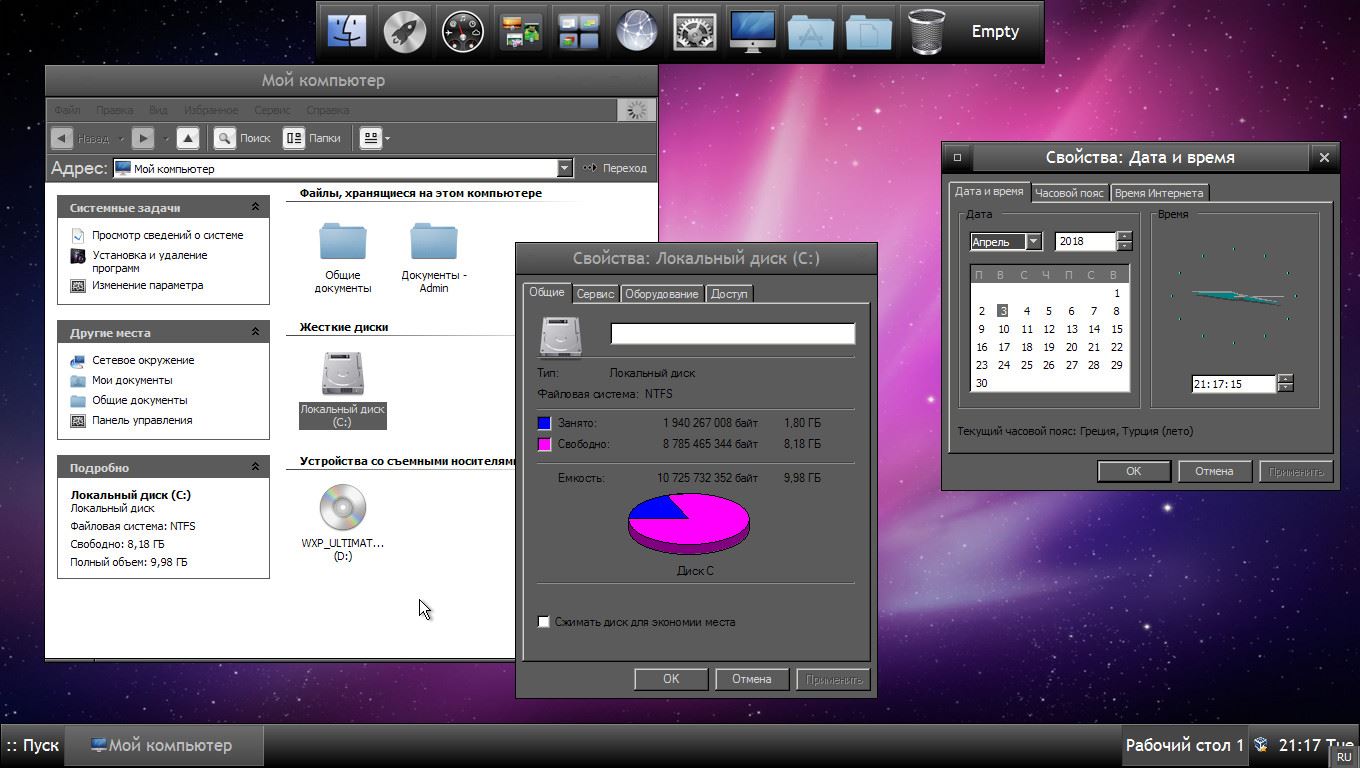Image resolution: width=1360 pixels, height=768 pixels.
Task: Open the Сервис menu in My Computer
Action: click(272, 110)
